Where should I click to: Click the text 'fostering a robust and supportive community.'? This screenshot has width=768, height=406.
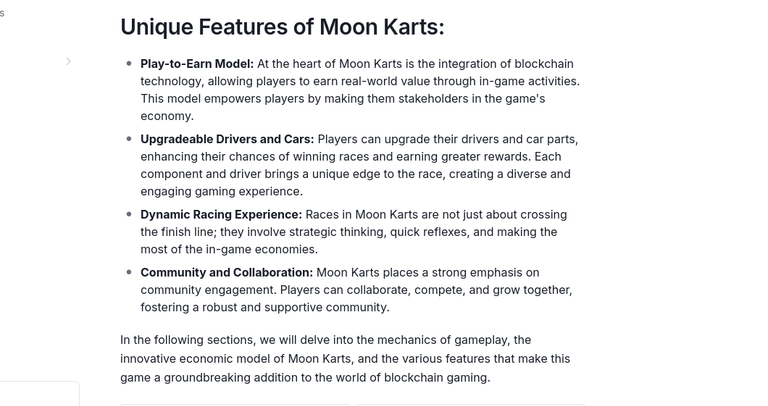click(x=264, y=307)
